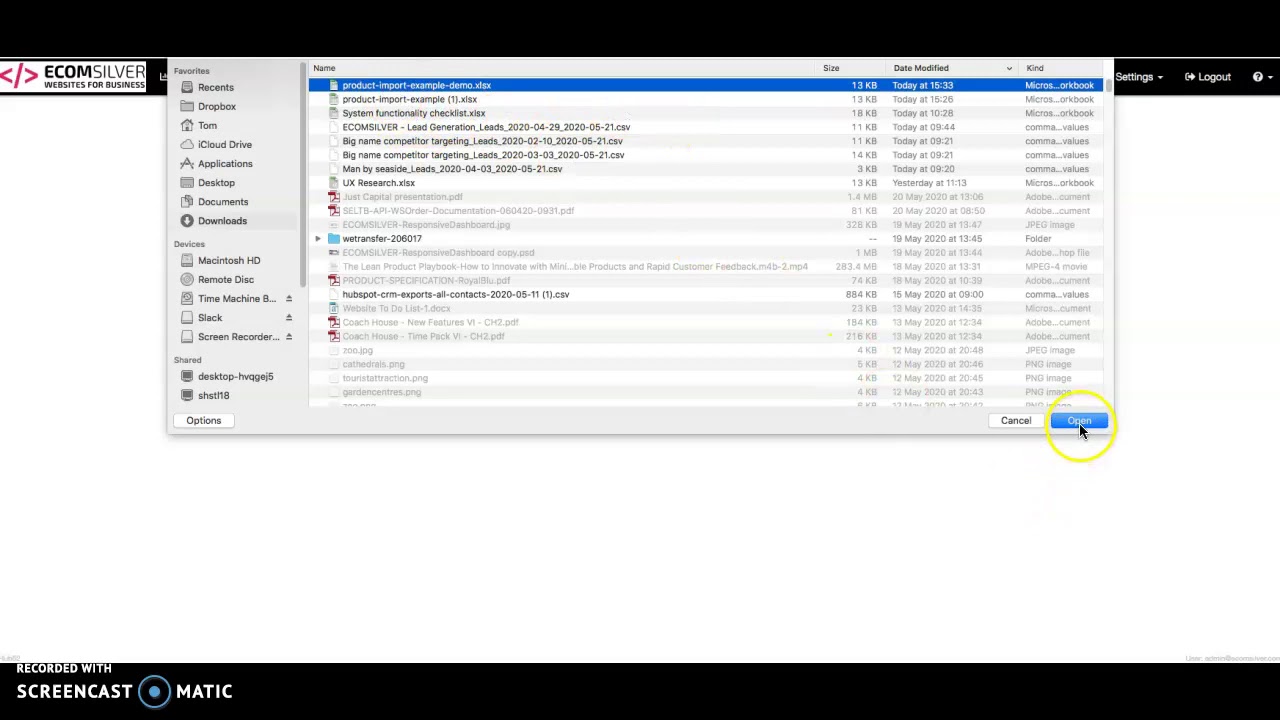Image resolution: width=1280 pixels, height=720 pixels.
Task: Click Website To Do List-1.docx row
Action: point(705,309)
